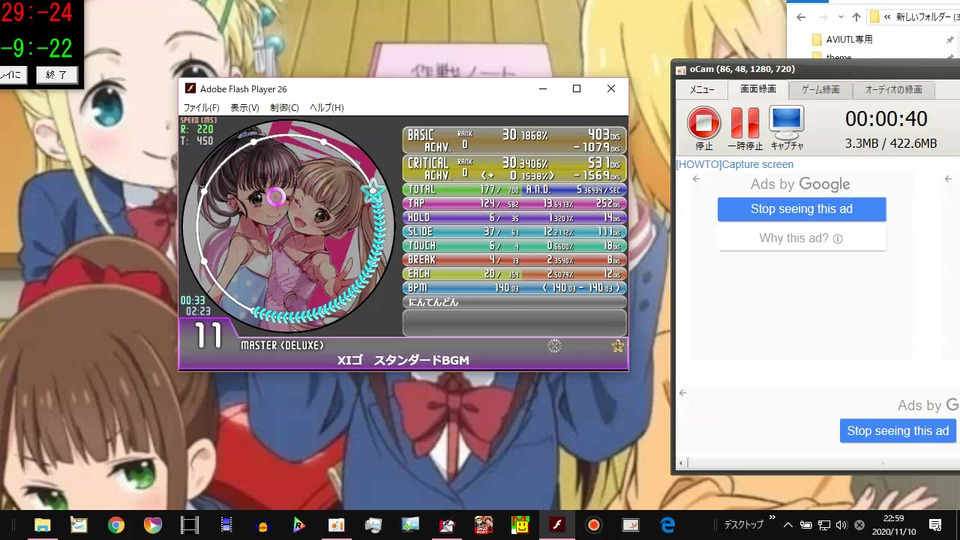Viewport: 960px width, 540px height.
Task: Open Explorer recent locations dropdown arrow
Action: click(x=841, y=17)
